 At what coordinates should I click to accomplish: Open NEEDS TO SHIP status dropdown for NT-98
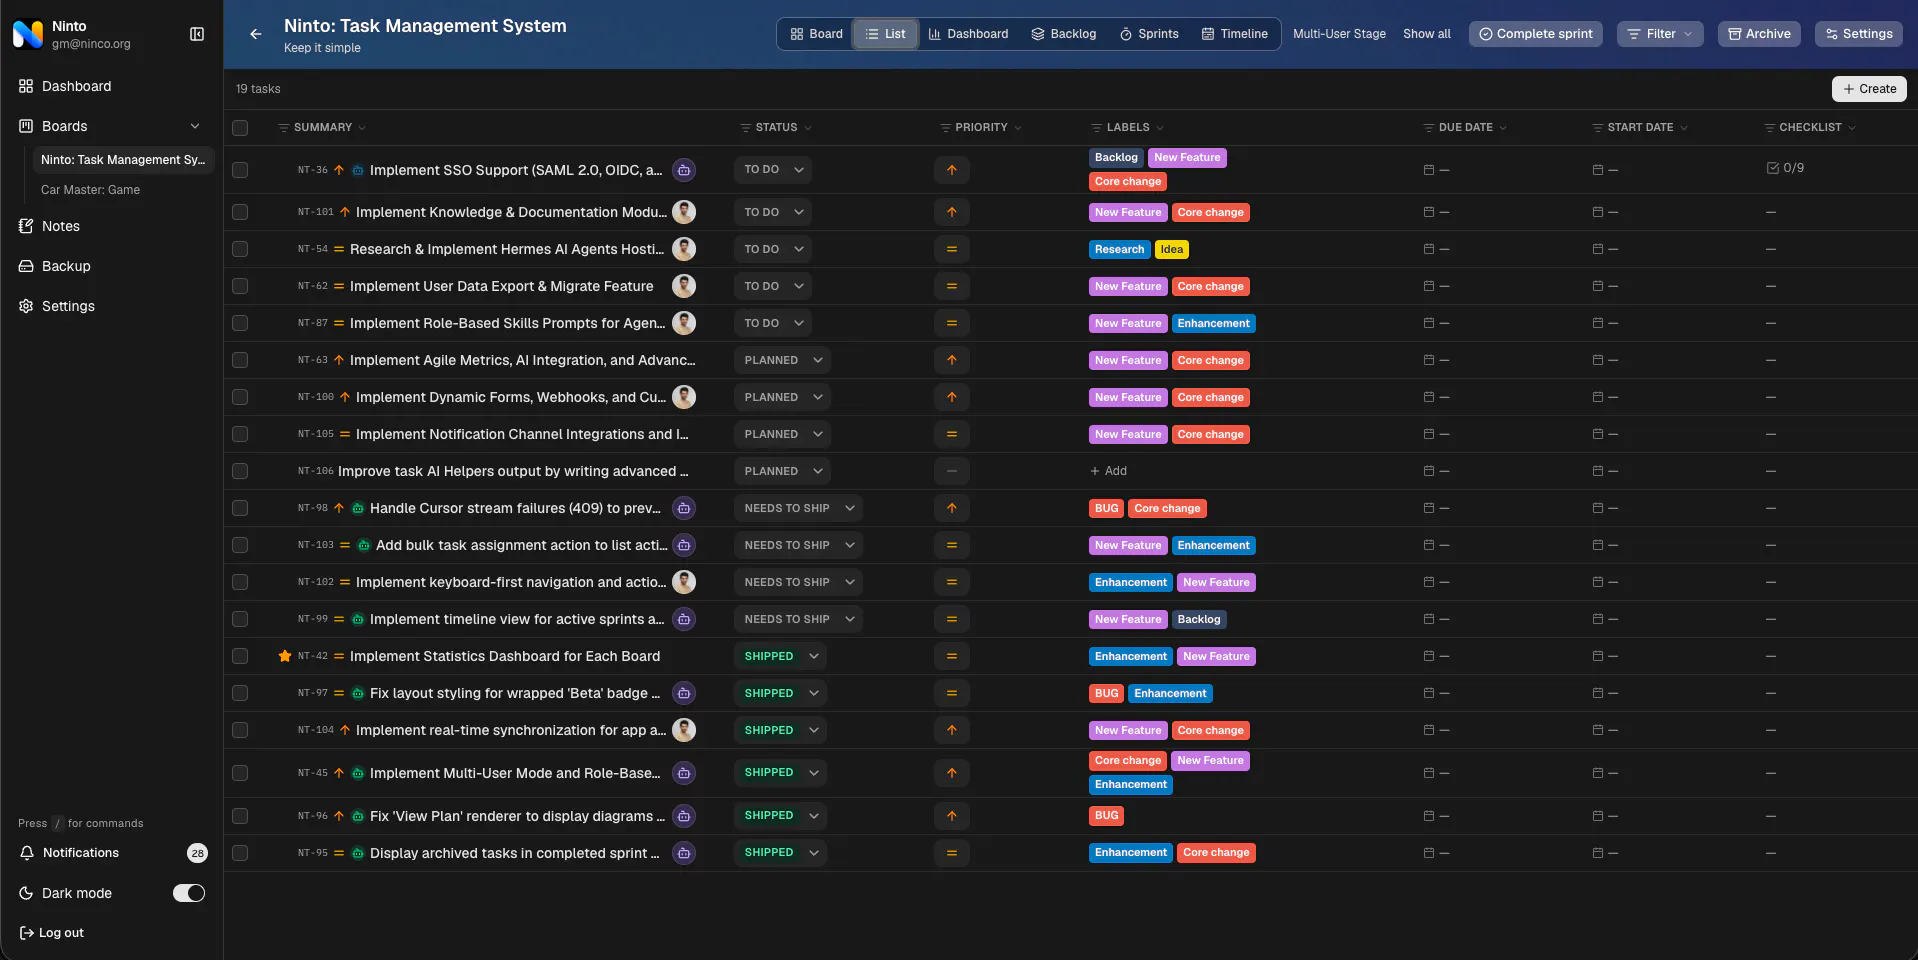798,508
